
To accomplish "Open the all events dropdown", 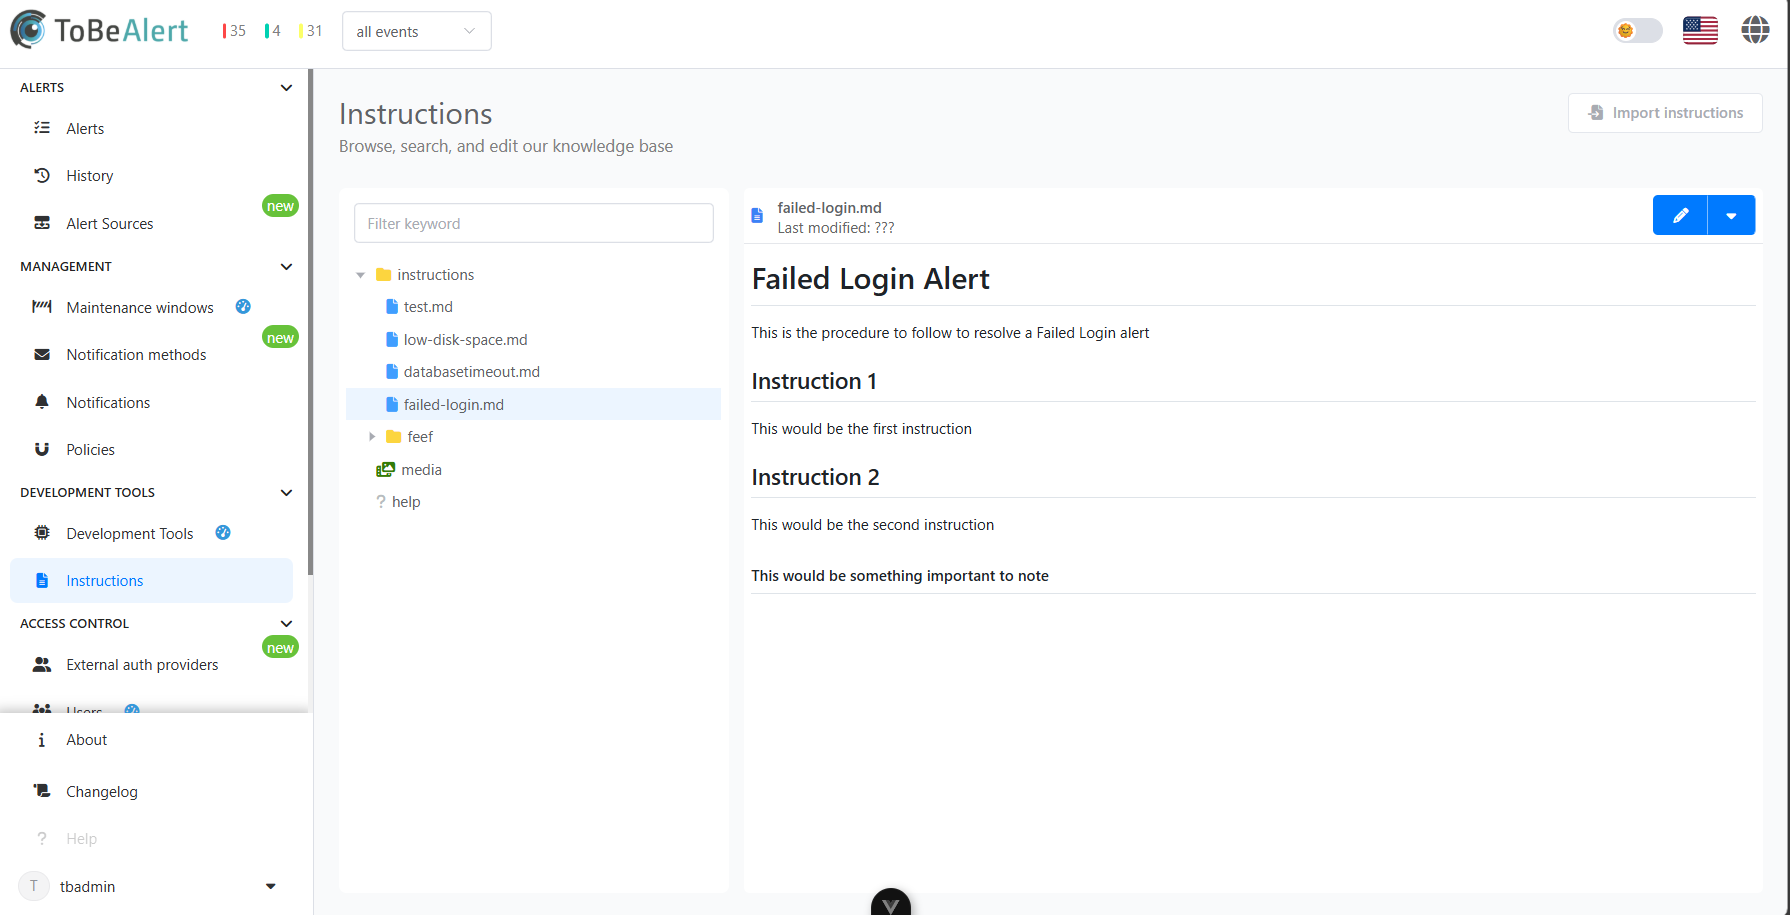I will 416,31.
